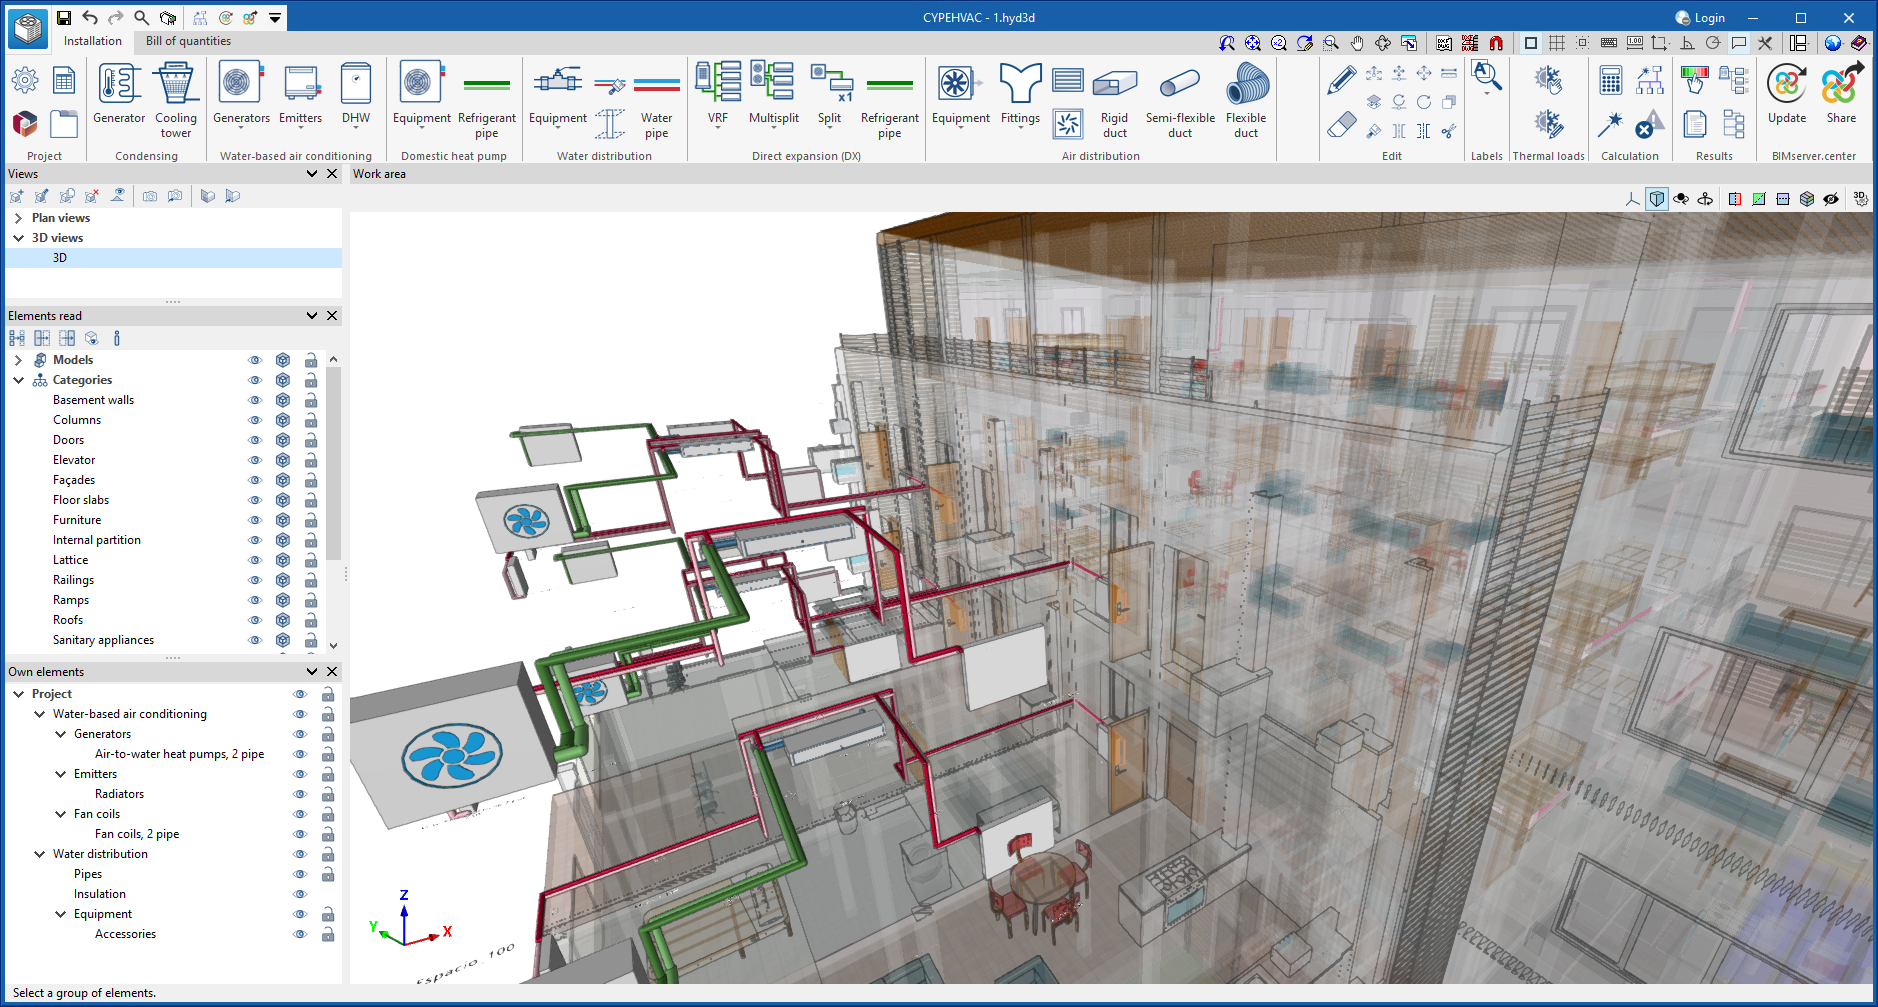This screenshot has height=1007, width=1878.
Task: Expand the Plan views tree node
Action: [18, 218]
